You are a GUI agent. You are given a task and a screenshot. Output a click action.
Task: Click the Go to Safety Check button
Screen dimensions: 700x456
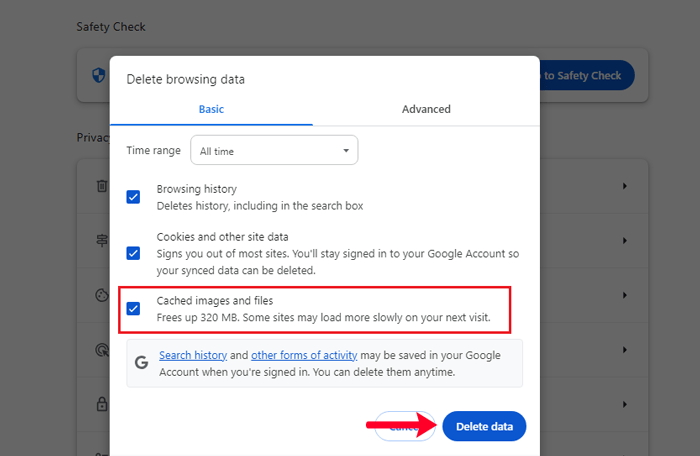(x=581, y=76)
